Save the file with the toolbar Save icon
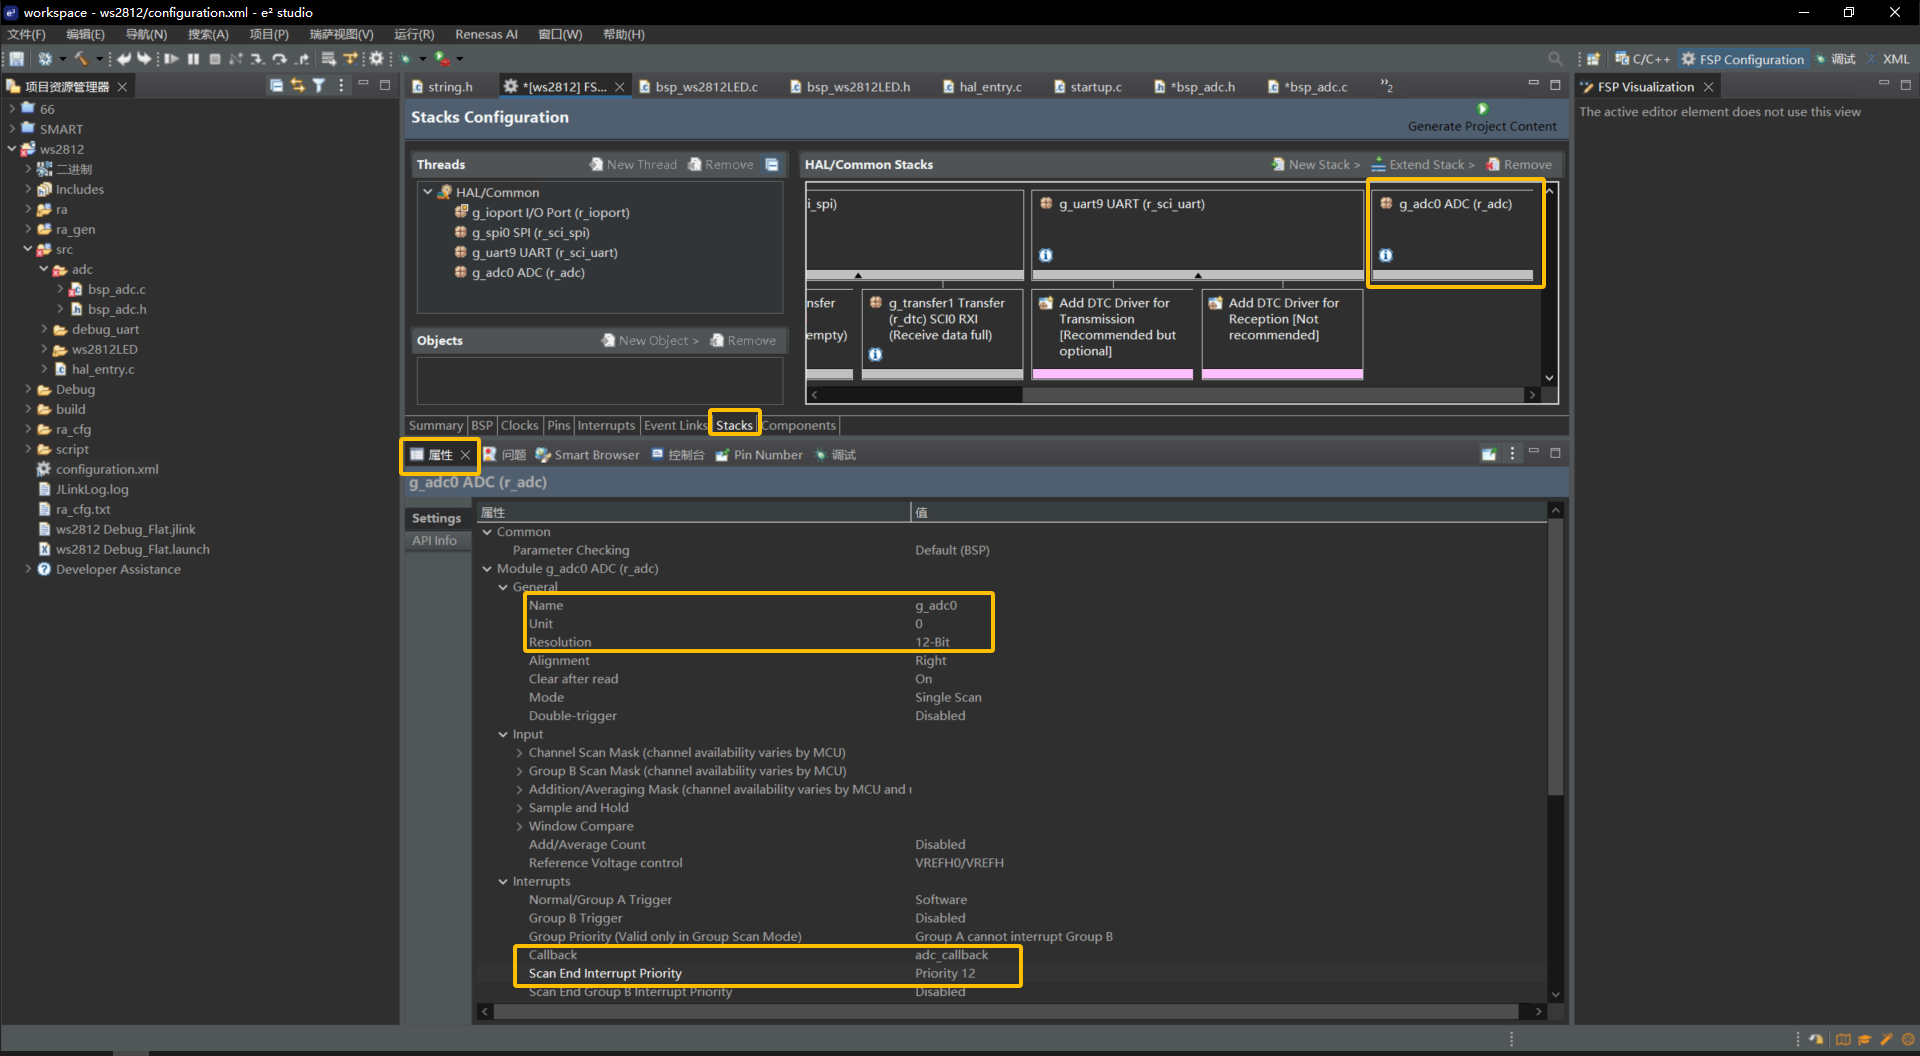 [x=17, y=59]
